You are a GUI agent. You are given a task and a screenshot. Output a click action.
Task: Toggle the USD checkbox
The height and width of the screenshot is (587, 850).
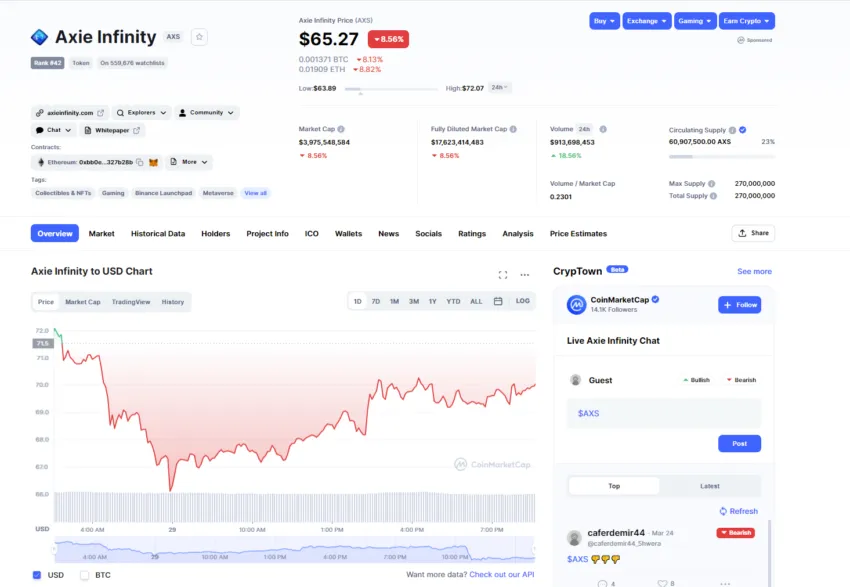click(37, 575)
